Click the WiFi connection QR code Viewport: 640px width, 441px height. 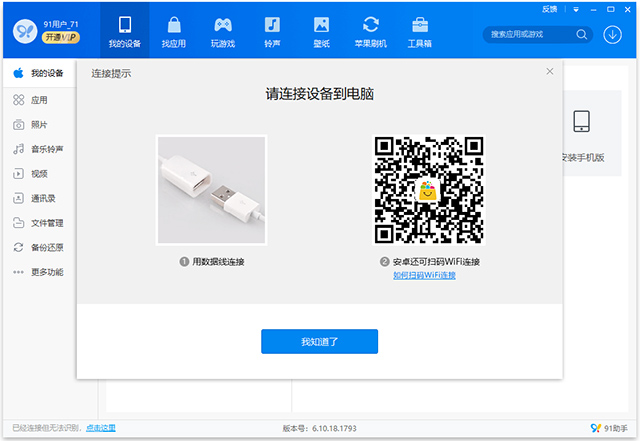(429, 190)
